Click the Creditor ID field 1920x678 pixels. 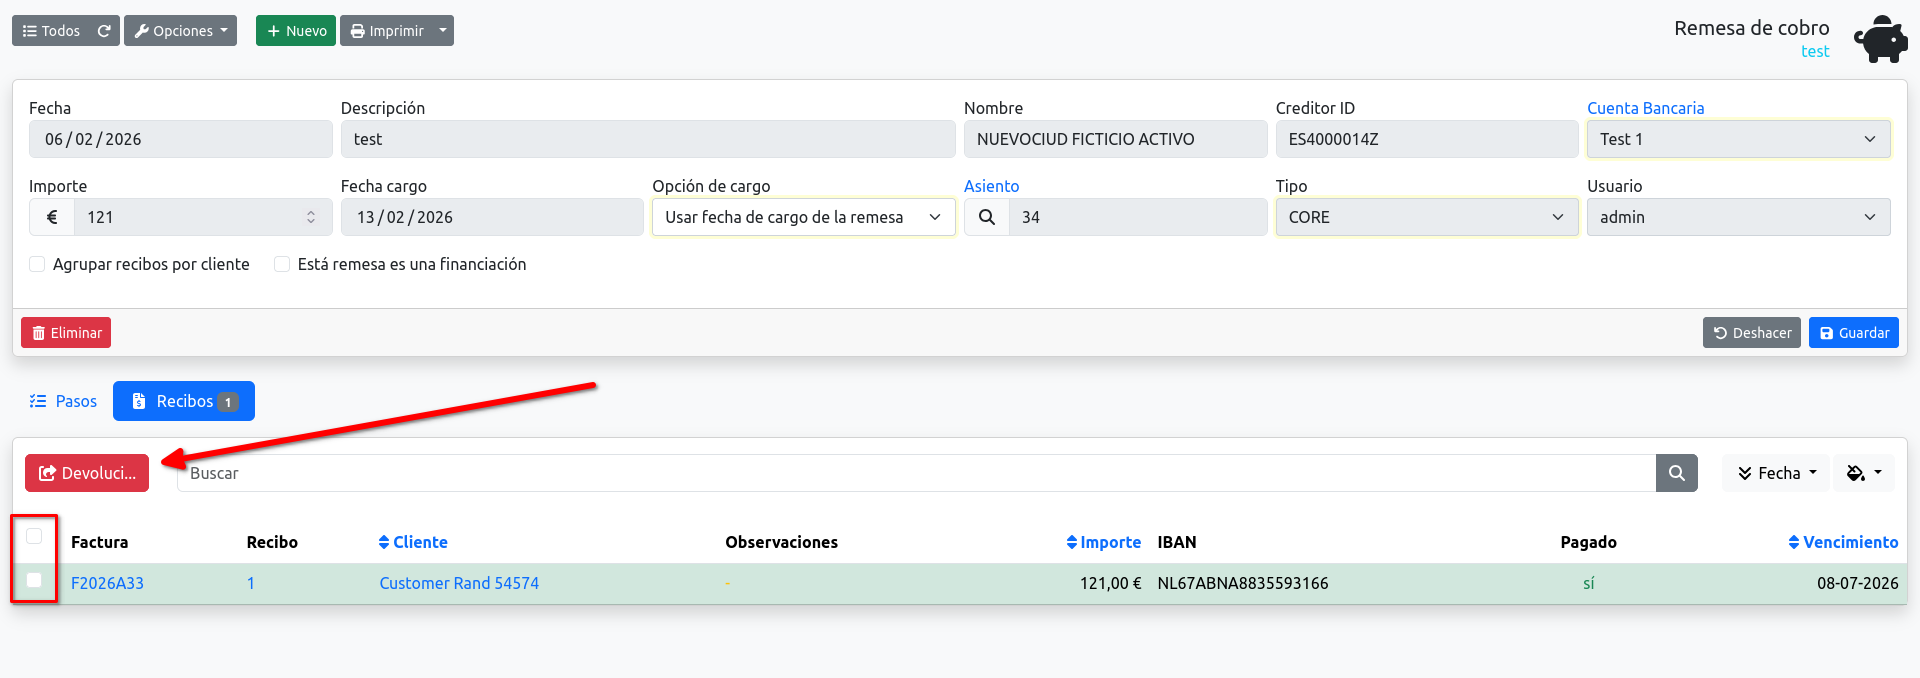click(1427, 139)
